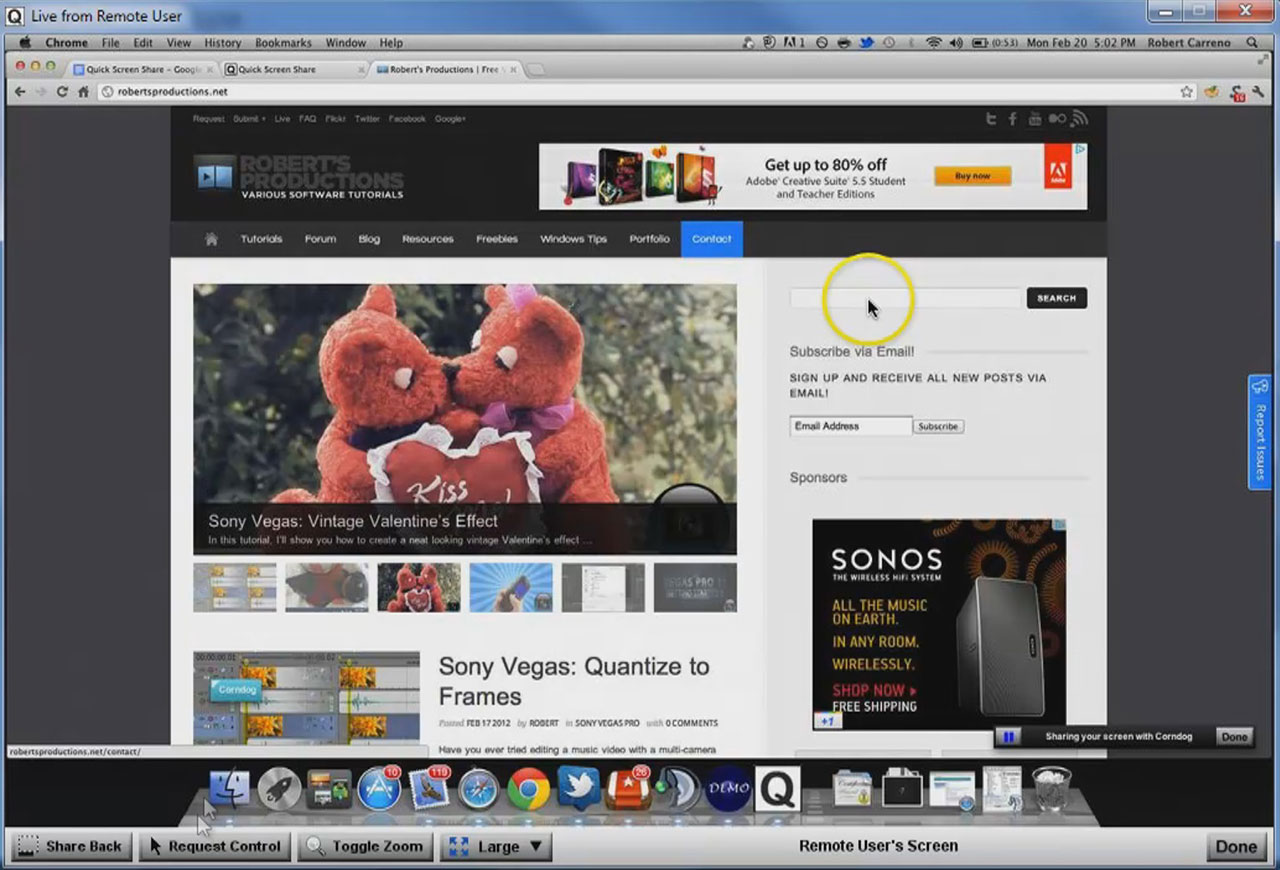1280x870 pixels.
Task: Bookmark the page with the star icon
Action: [1187, 91]
